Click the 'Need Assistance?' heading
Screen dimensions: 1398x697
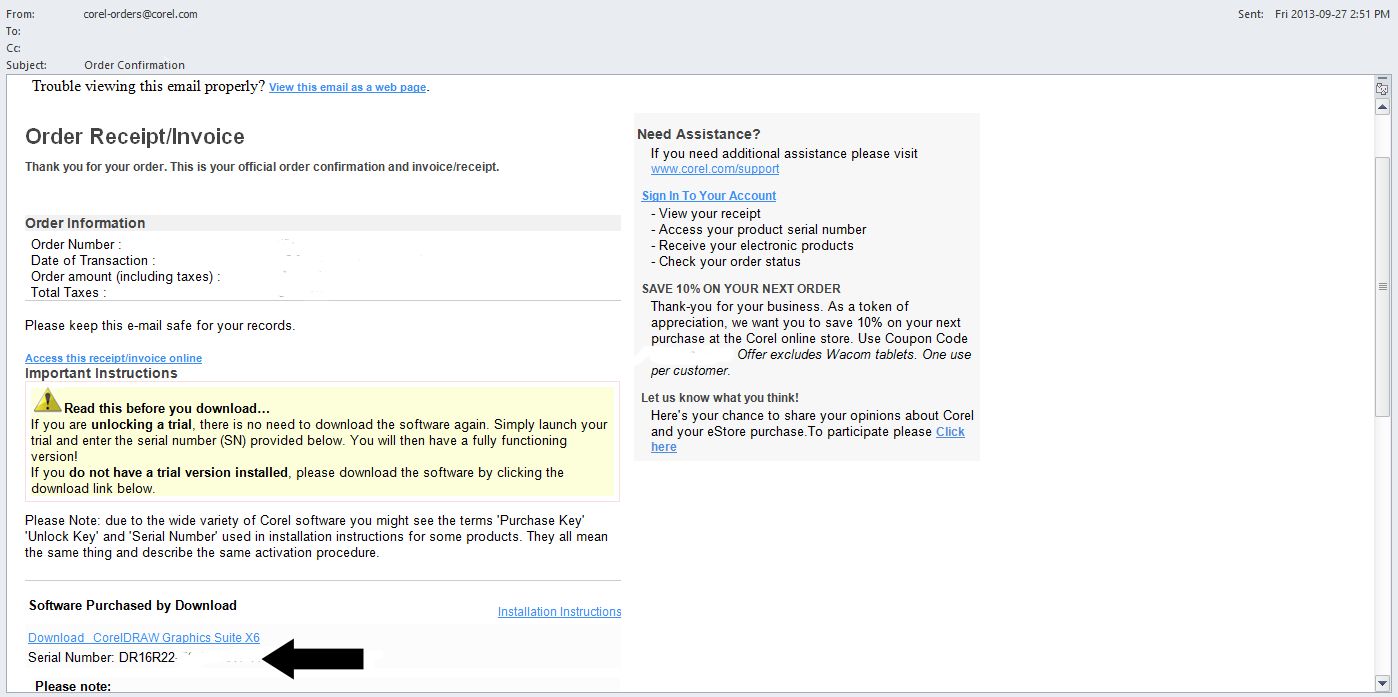(699, 134)
